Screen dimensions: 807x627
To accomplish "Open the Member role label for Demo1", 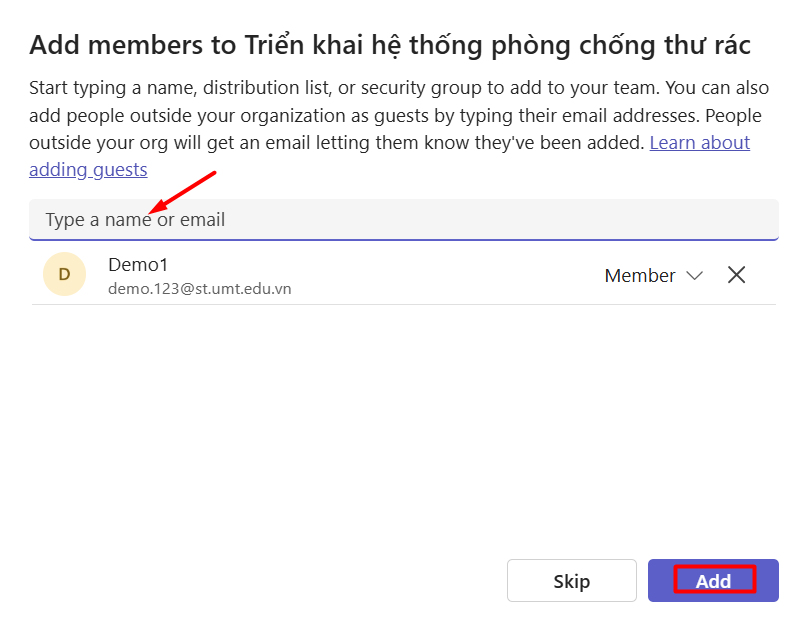I will tap(640, 276).
